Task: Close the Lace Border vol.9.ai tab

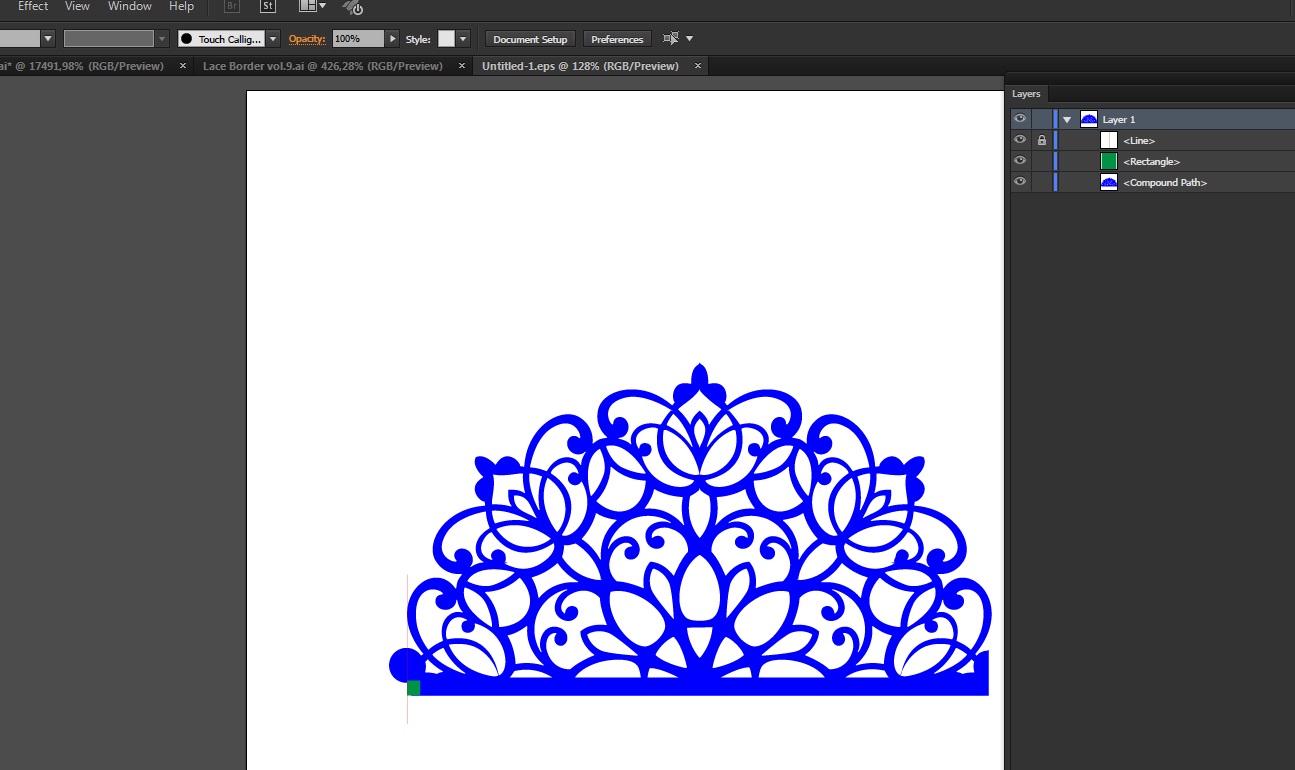Action: coord(462,66)
